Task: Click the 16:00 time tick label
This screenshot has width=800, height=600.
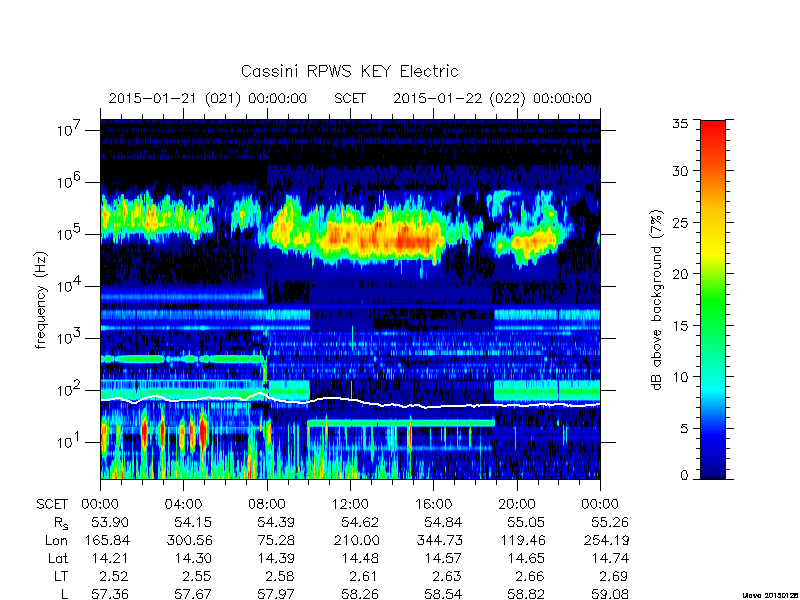Action: [433, 505]
